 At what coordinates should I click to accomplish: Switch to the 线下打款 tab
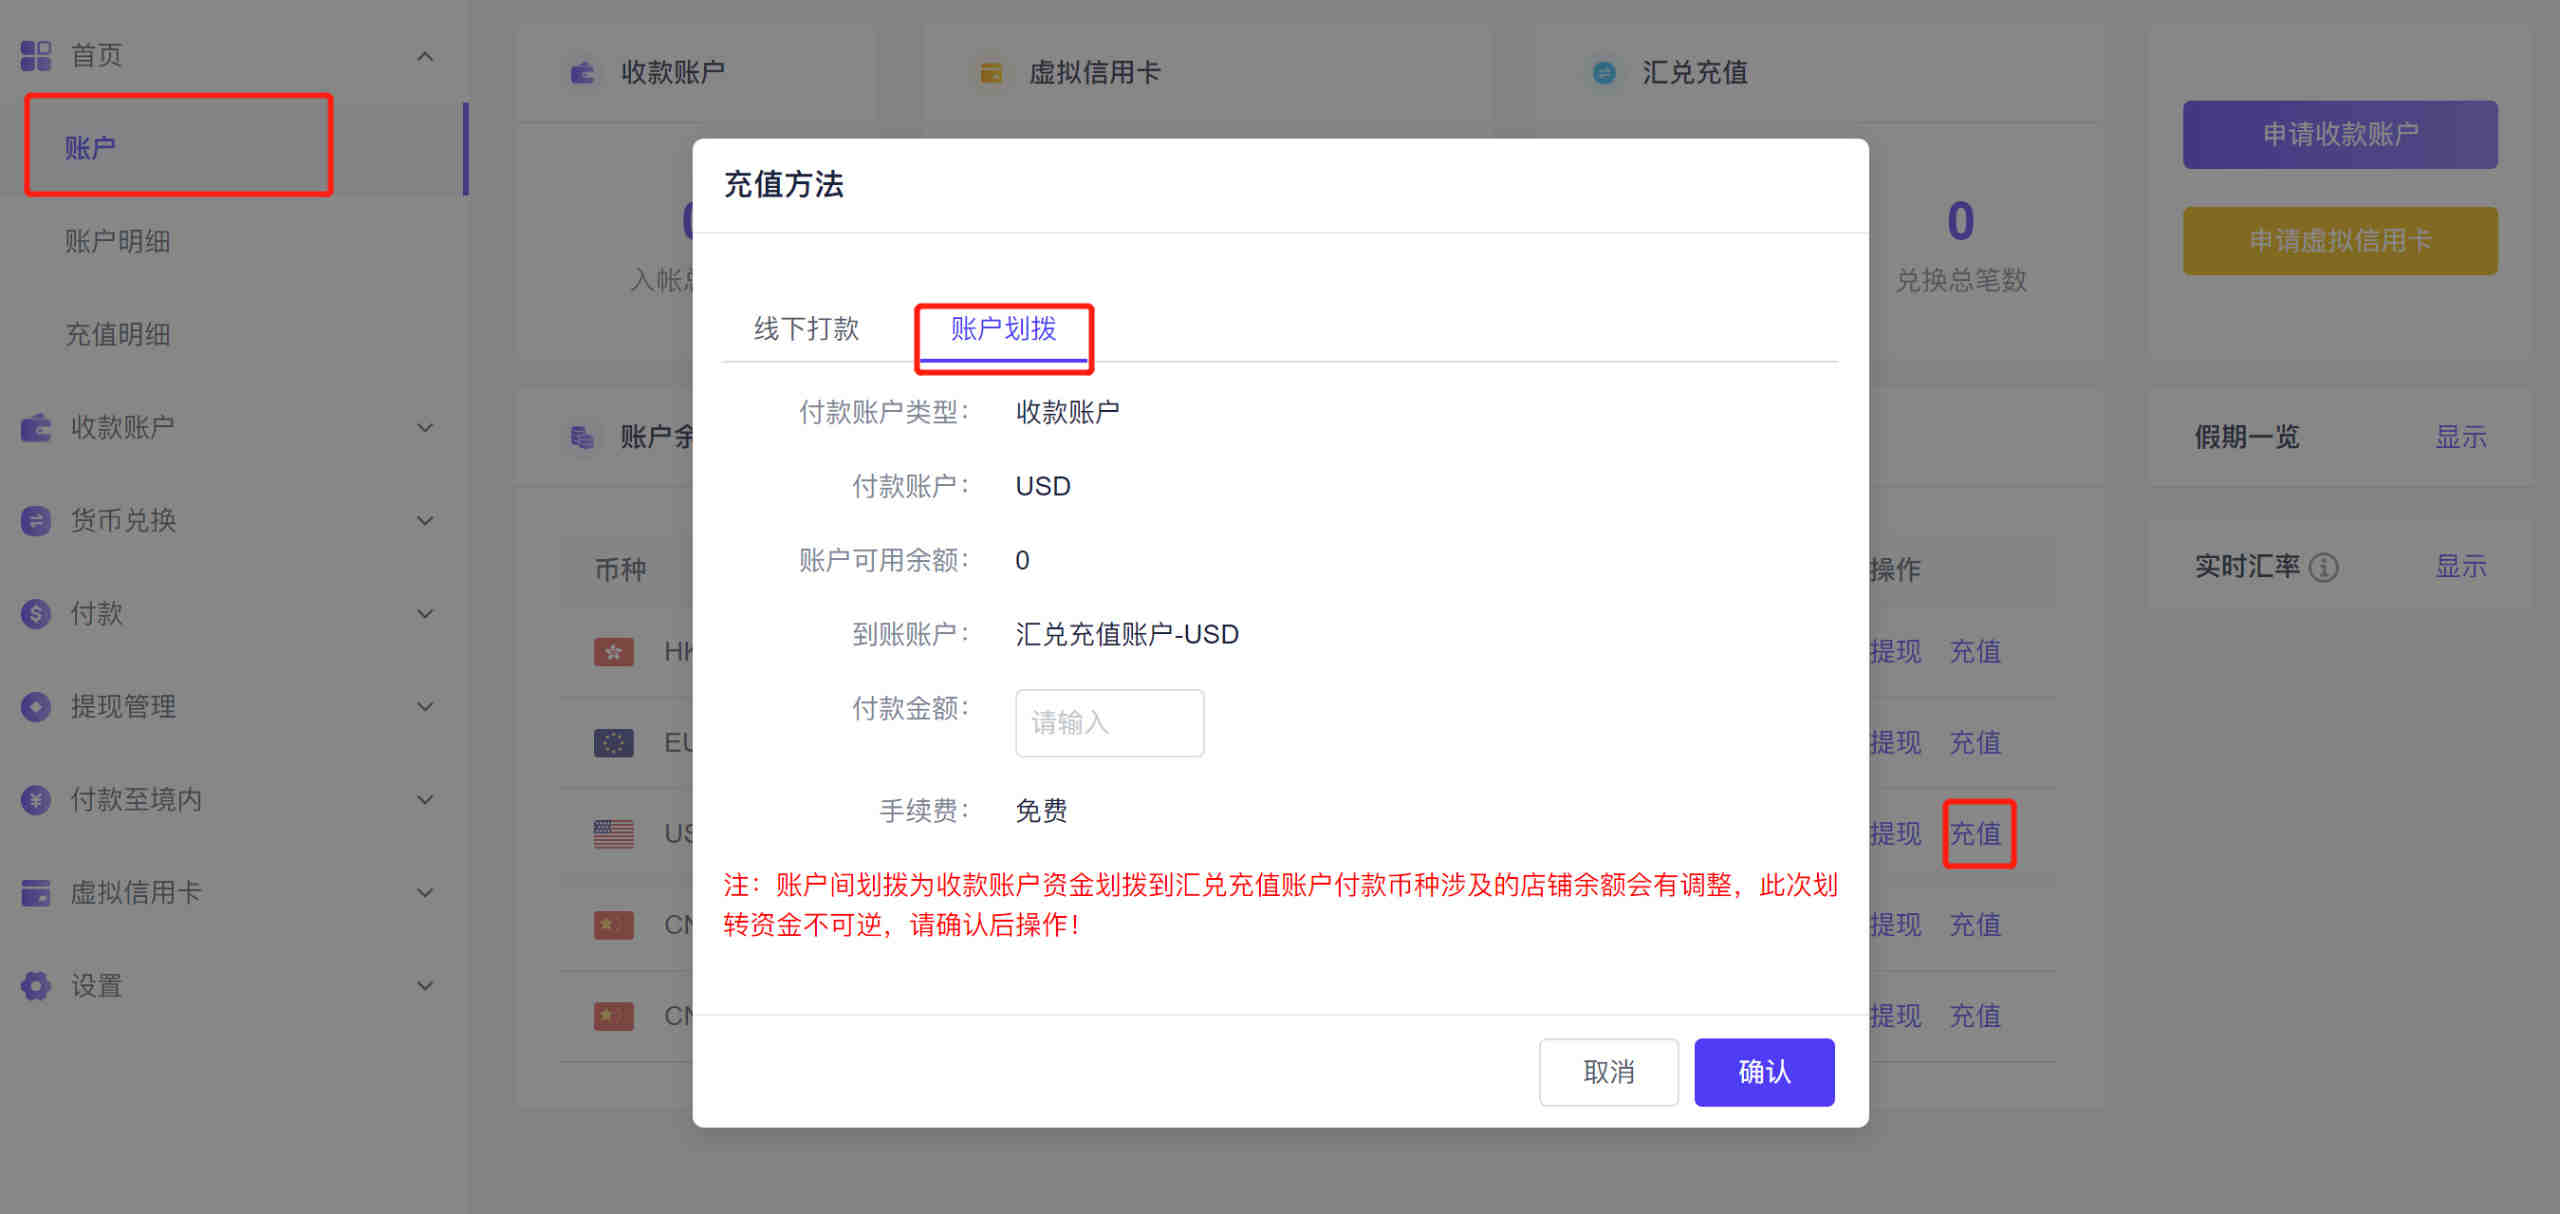pos(806,329)
